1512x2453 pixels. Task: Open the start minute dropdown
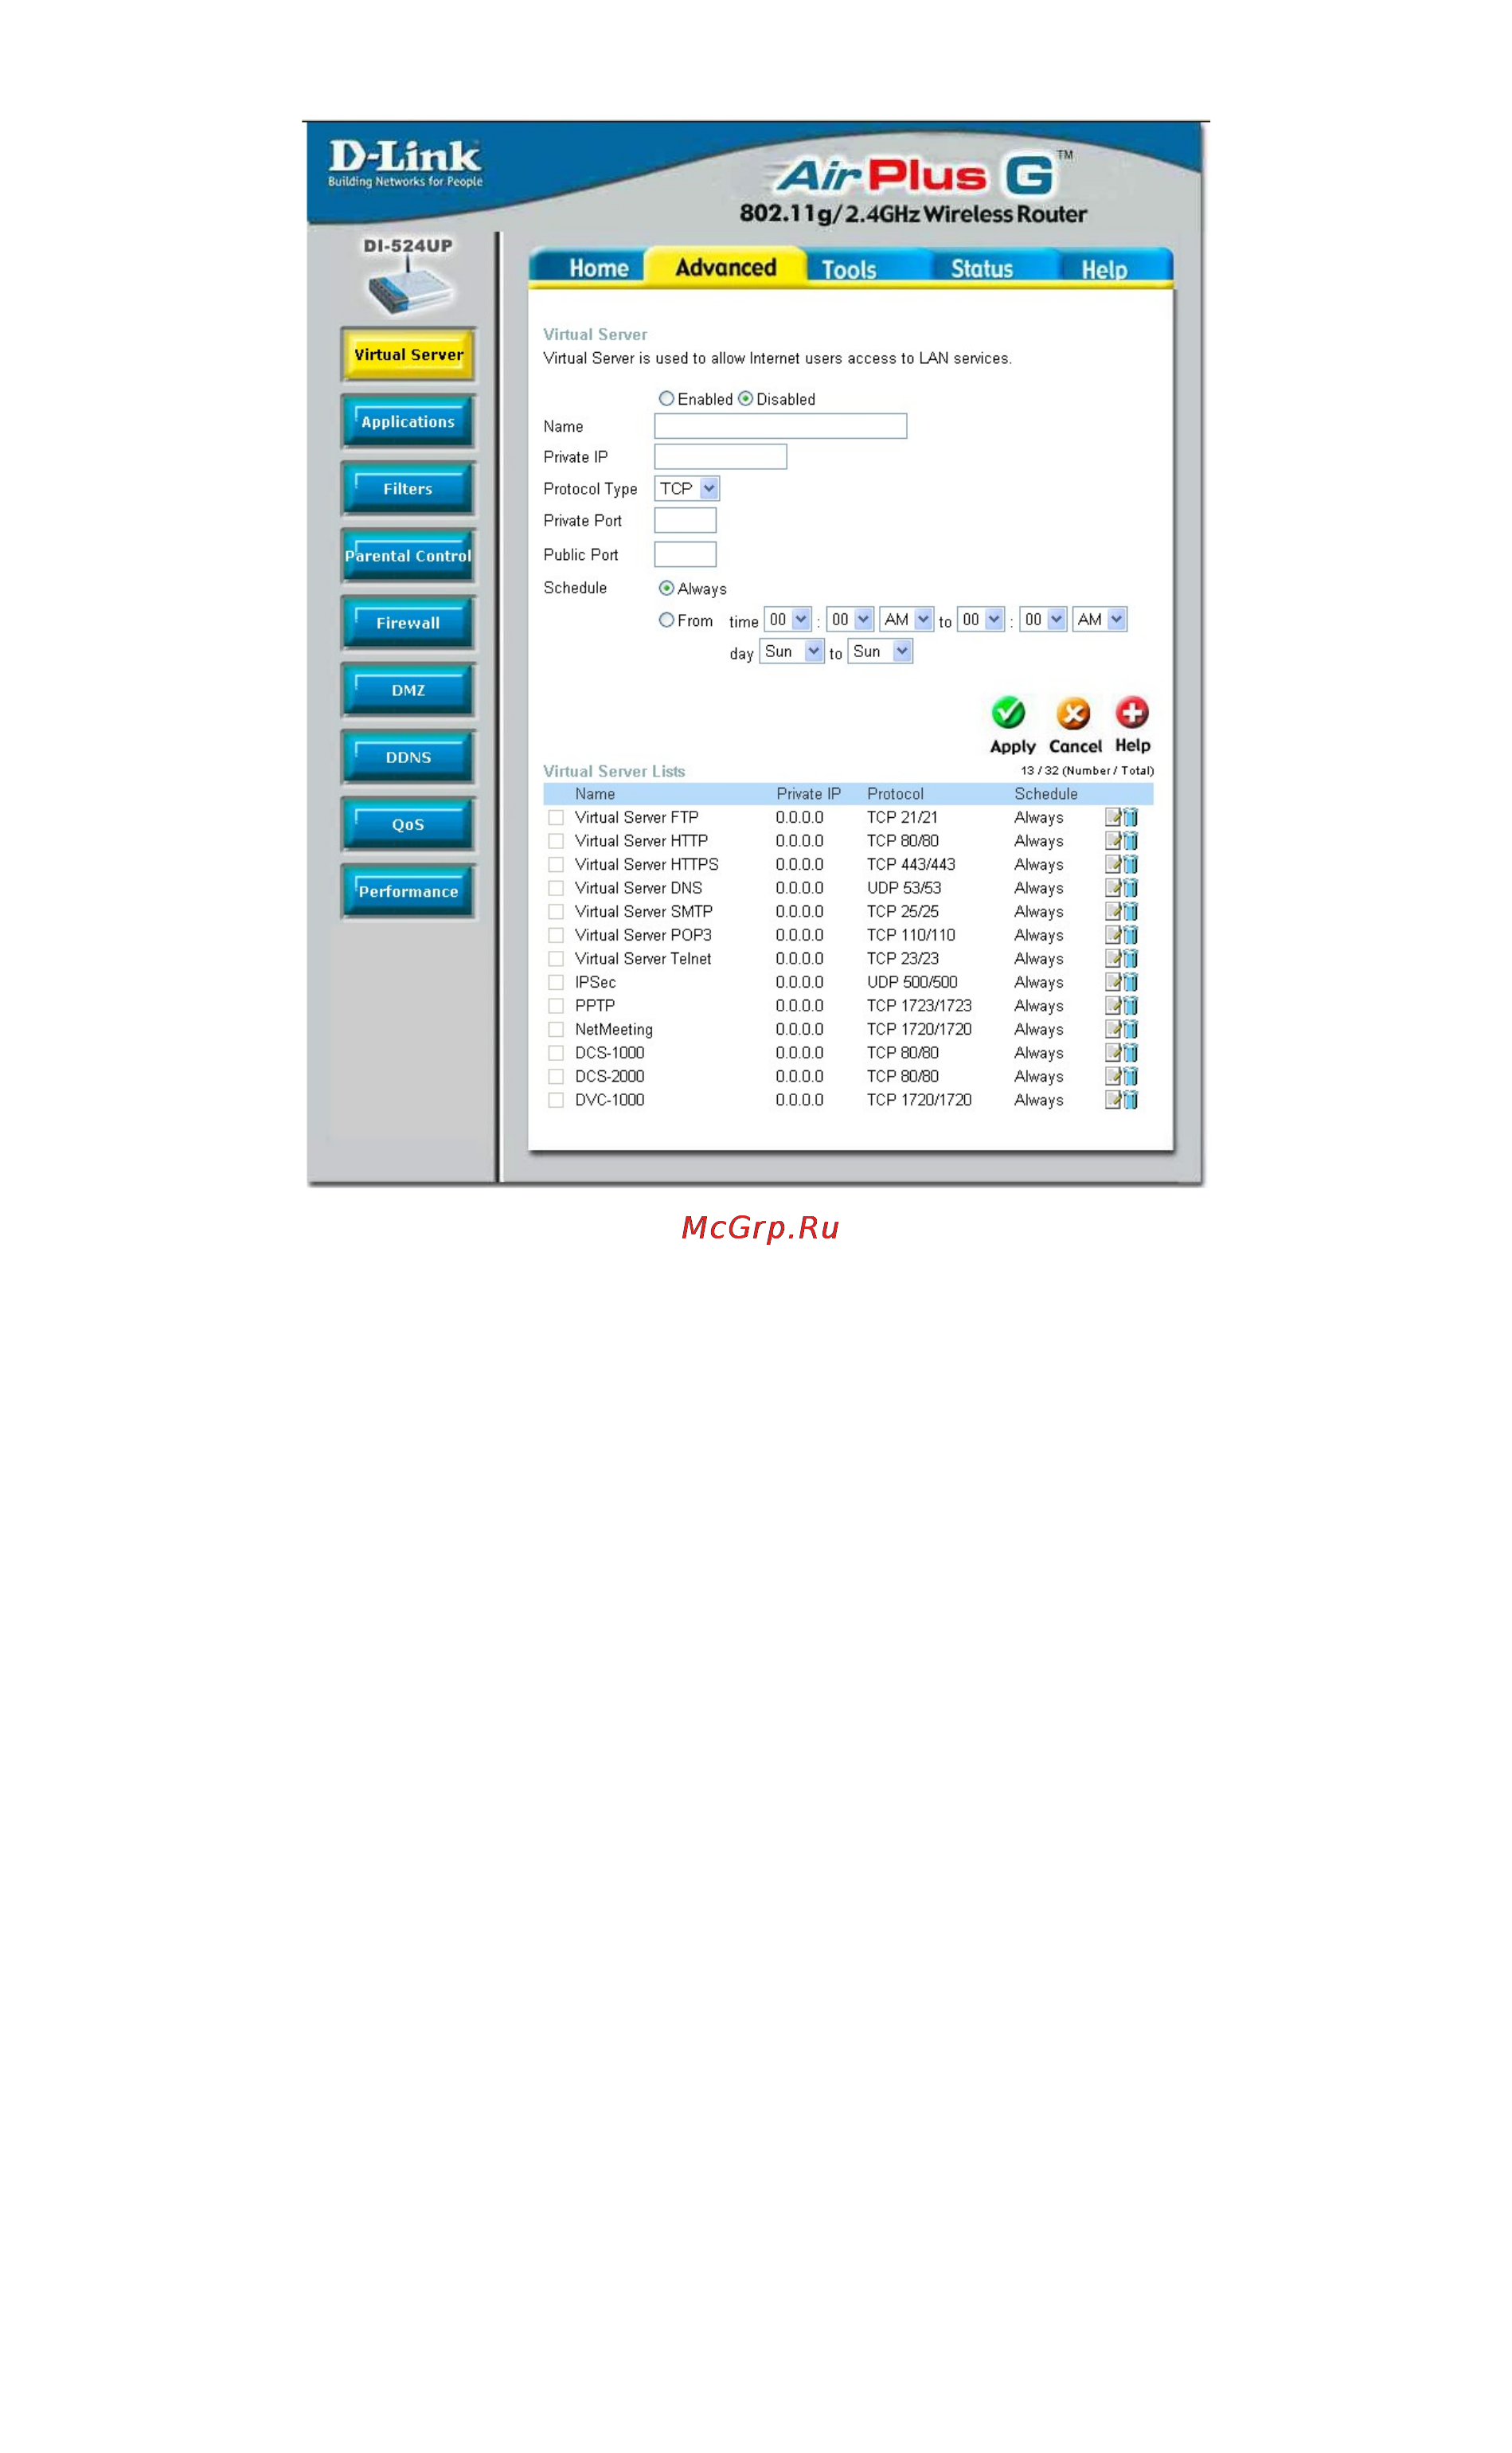[x=850, y=620]
